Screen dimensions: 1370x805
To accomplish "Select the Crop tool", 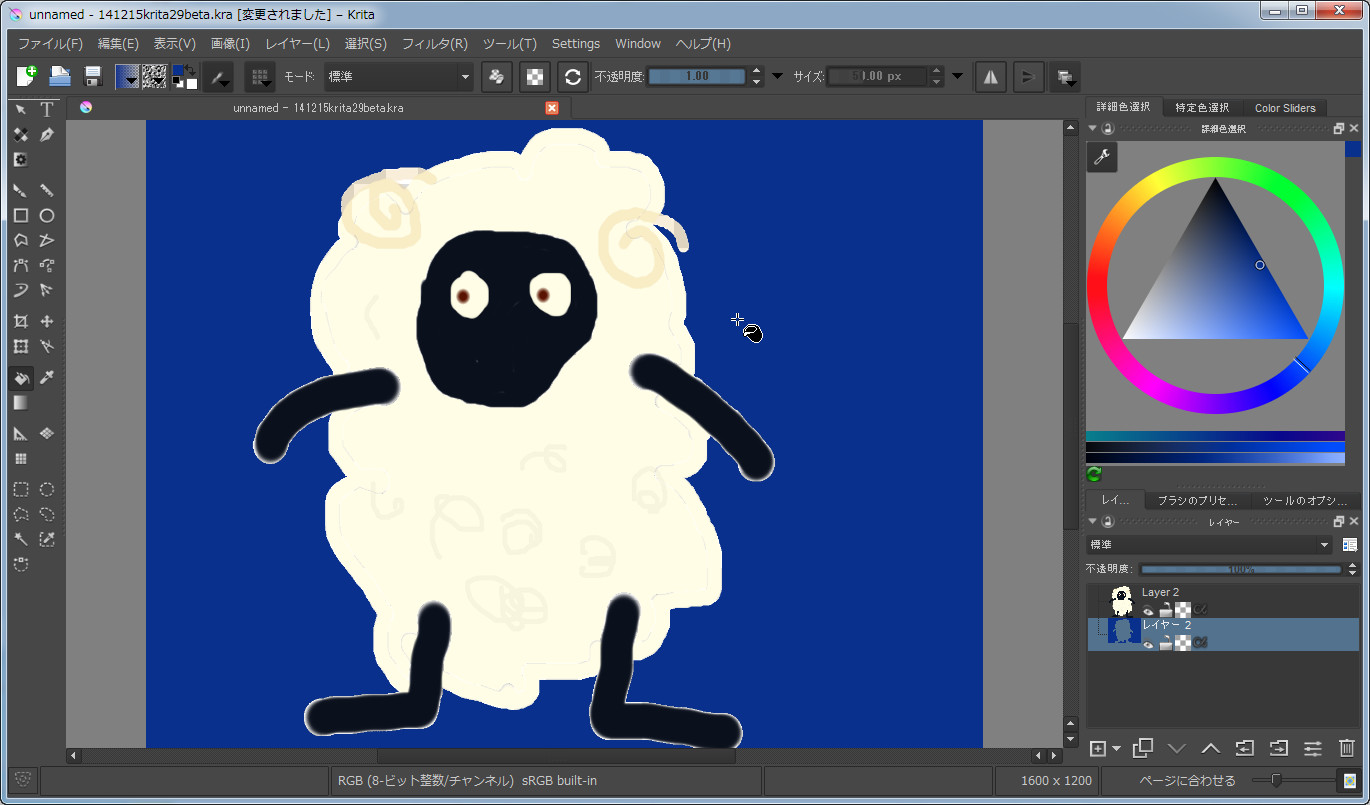I will tap(20, 320).
